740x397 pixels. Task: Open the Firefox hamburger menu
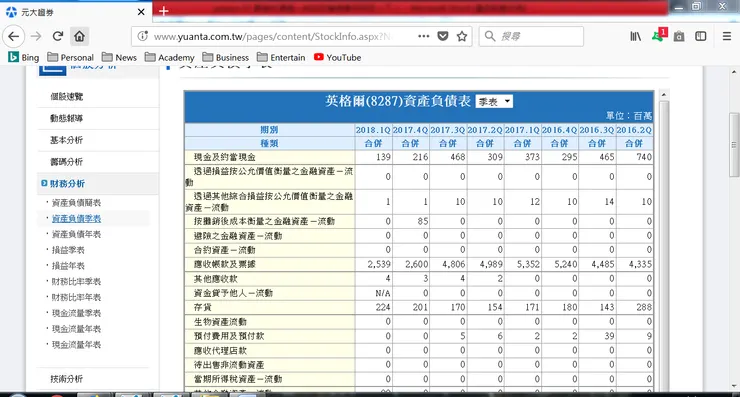727,36
